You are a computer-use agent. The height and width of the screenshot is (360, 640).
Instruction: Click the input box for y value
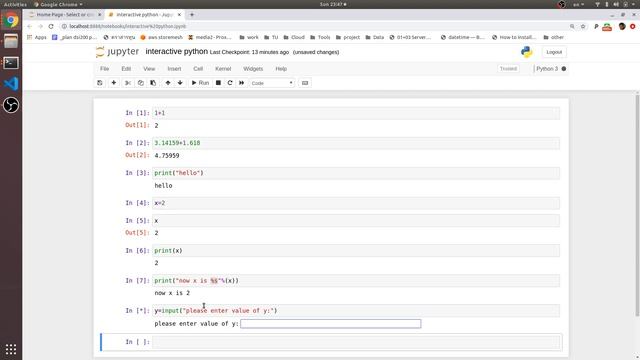[331, 324]
